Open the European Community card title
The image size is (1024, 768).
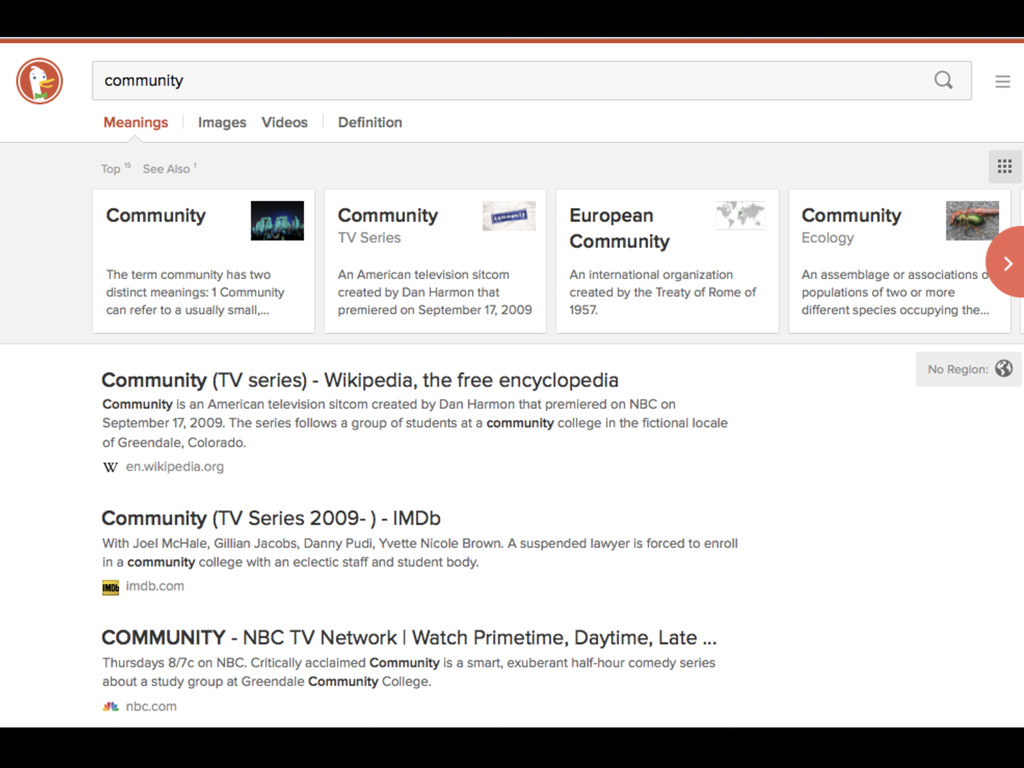tap(620, 229)
